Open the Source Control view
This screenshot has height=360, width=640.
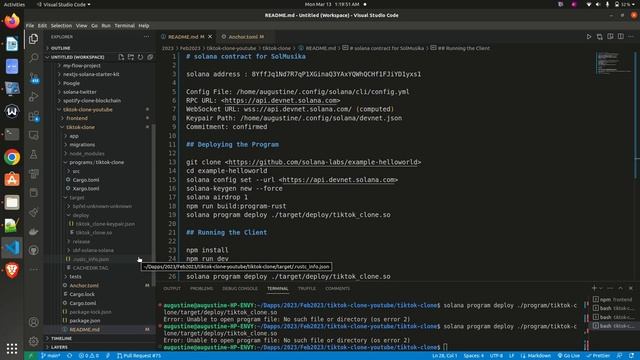33,77
